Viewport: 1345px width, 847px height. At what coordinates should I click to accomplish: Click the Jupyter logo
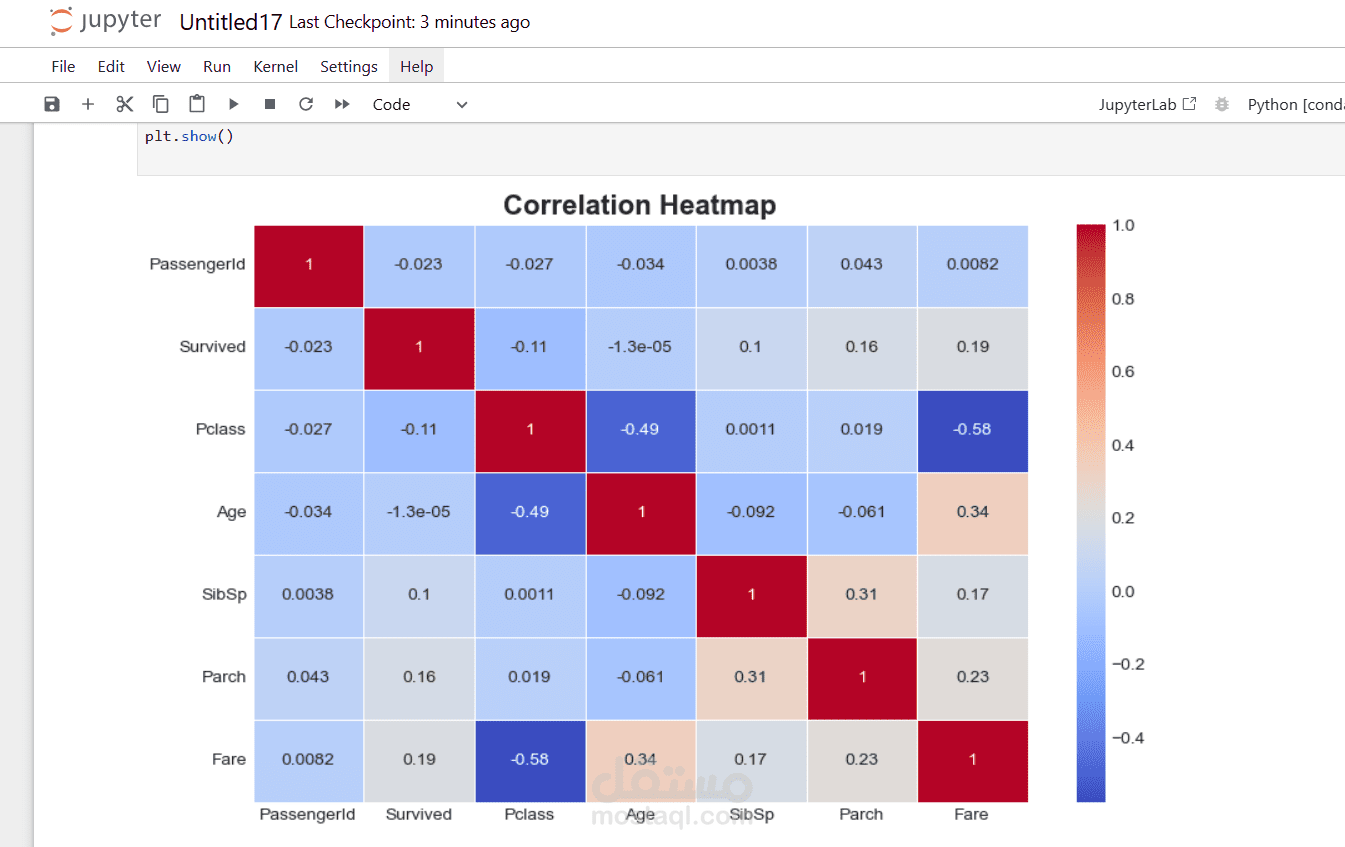click(x=105, y=22)
